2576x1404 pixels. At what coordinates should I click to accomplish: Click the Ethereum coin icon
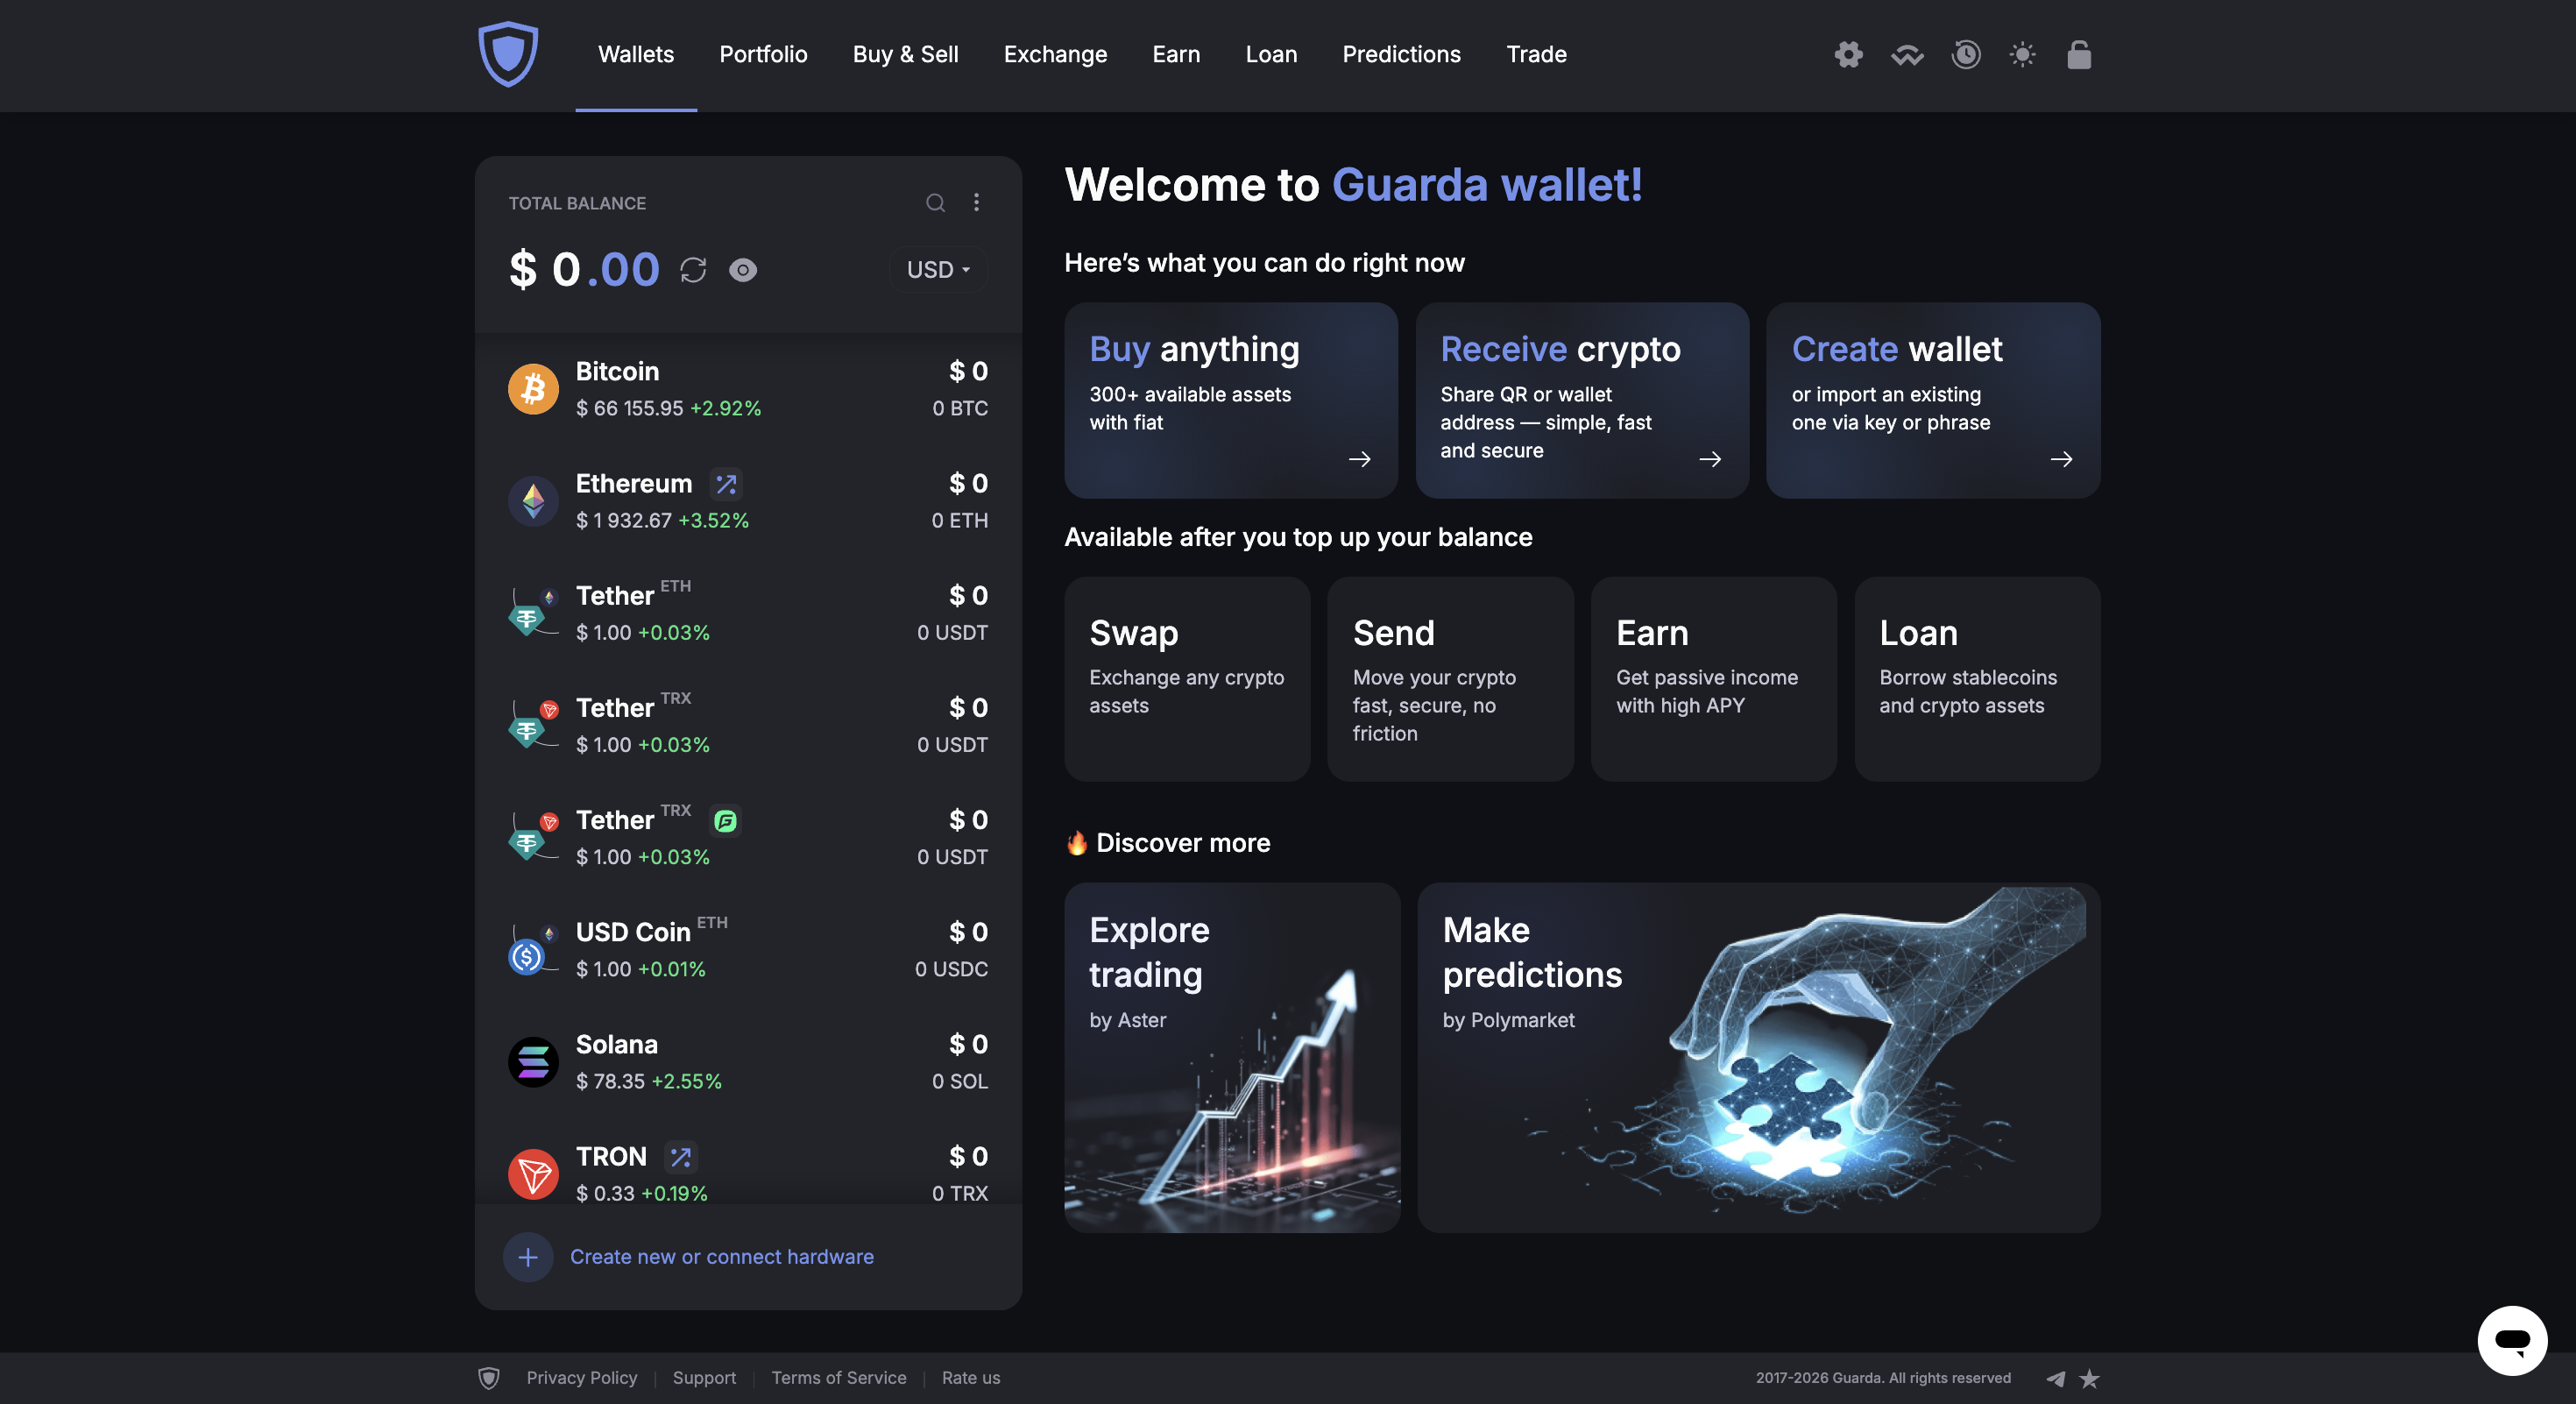(533, 501)
